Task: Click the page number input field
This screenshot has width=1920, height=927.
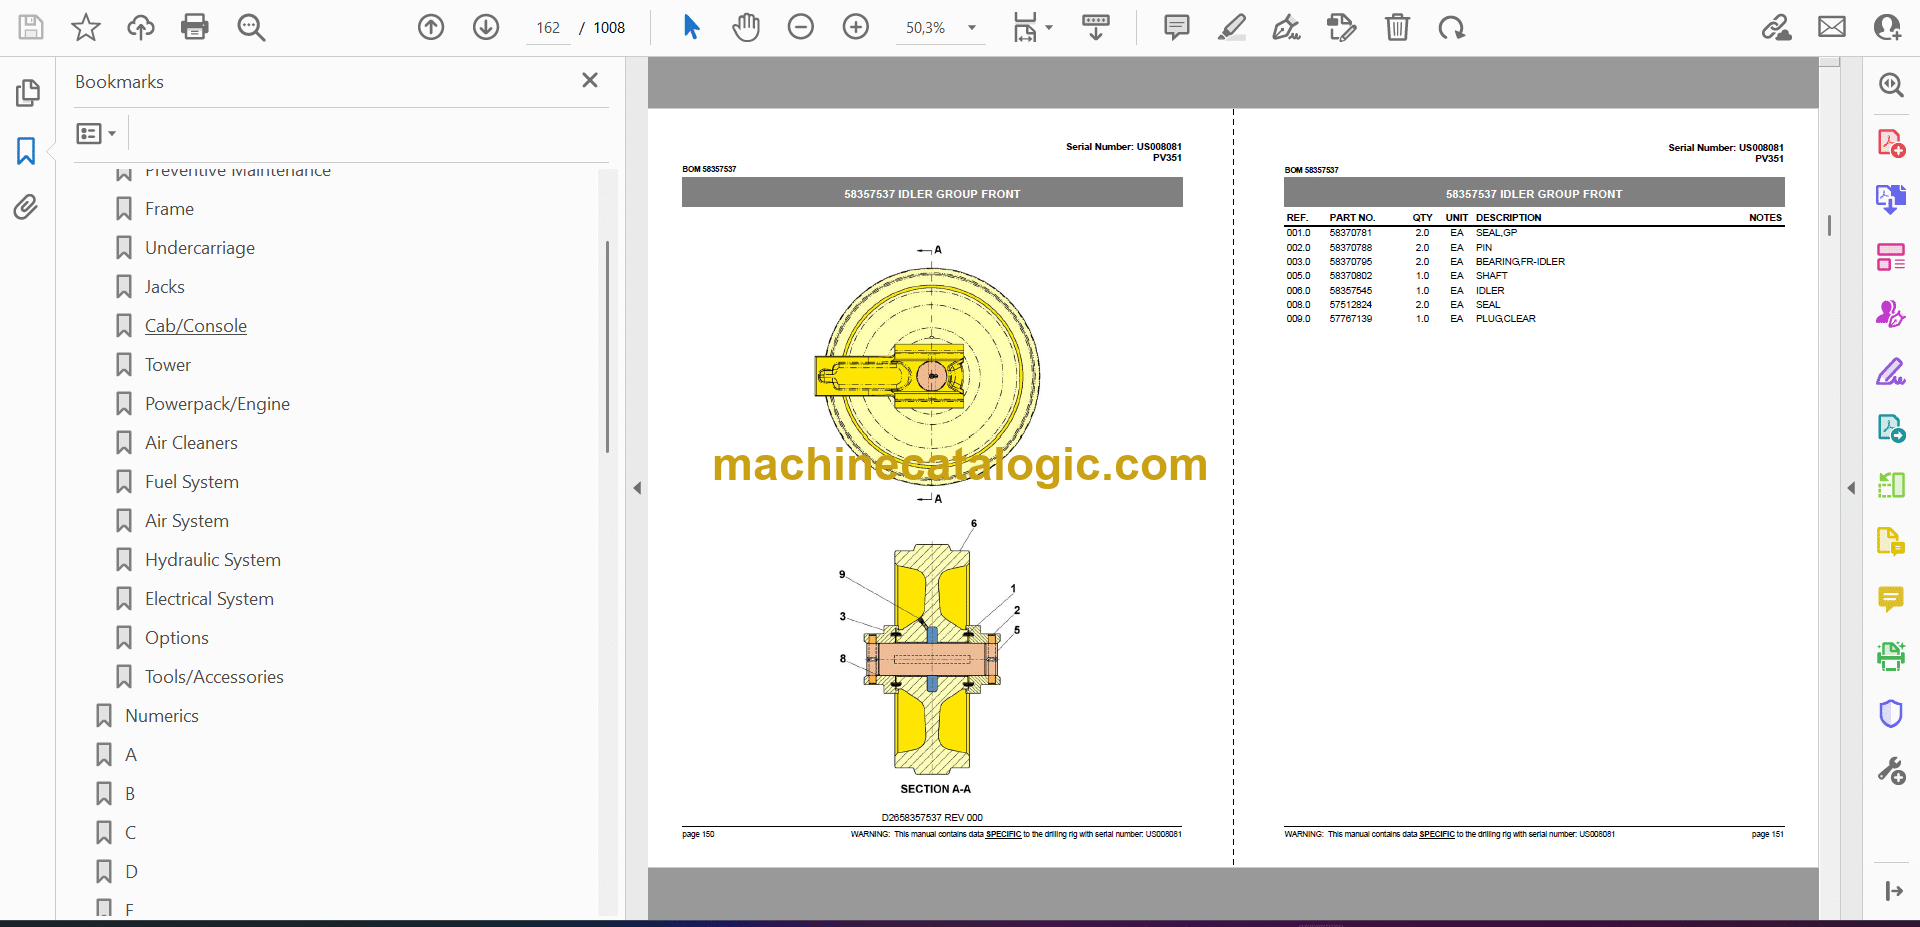Action: pyautogui.click(x=548, y=28)
